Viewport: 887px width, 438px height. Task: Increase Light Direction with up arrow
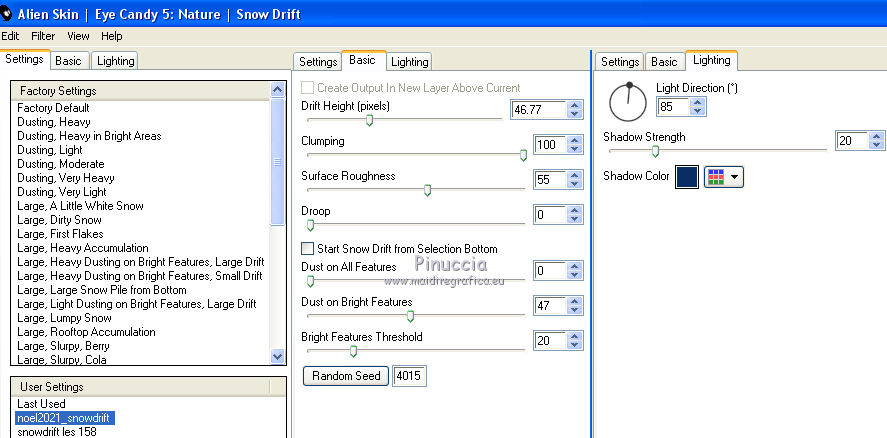click(x=697, y=102)
